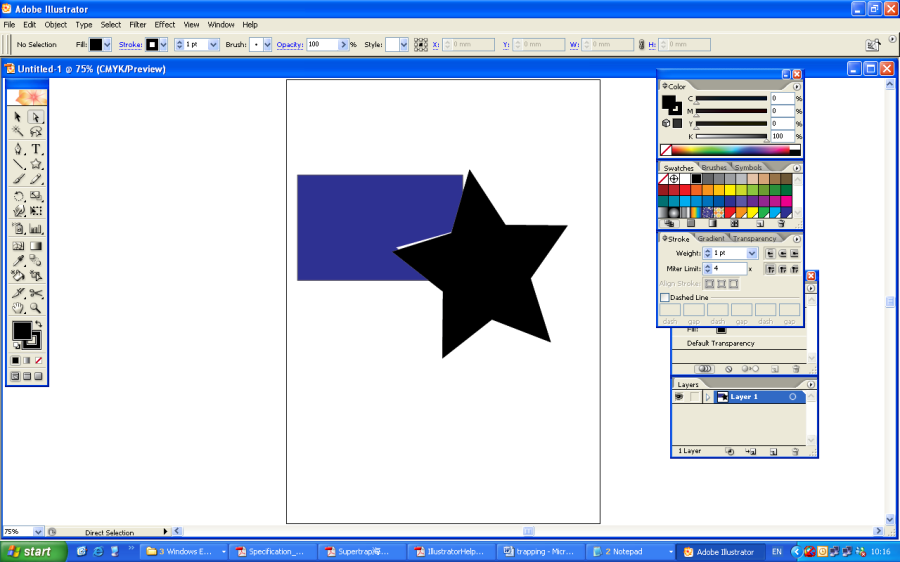Select the Magic Wand tool
Image resolution: width=900 pixels, height=562 pixels.
[18, 132]
